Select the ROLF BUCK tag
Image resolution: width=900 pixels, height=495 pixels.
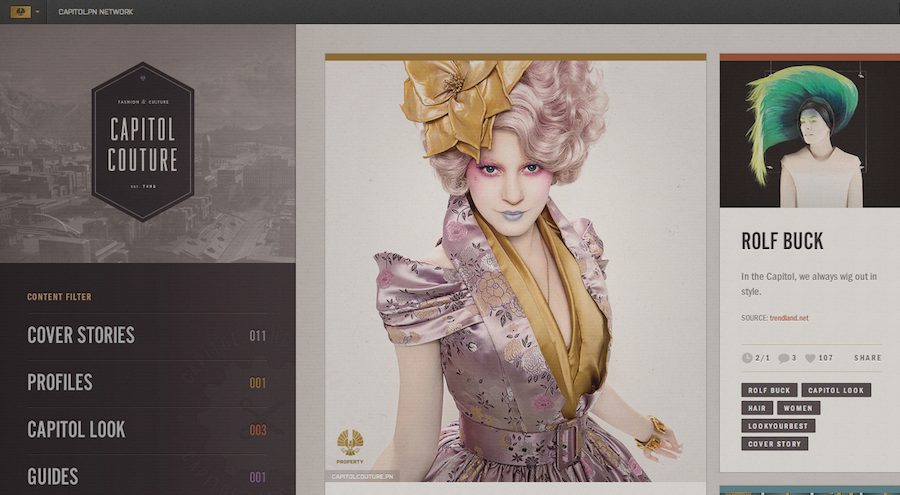click(x=769, y=390)
